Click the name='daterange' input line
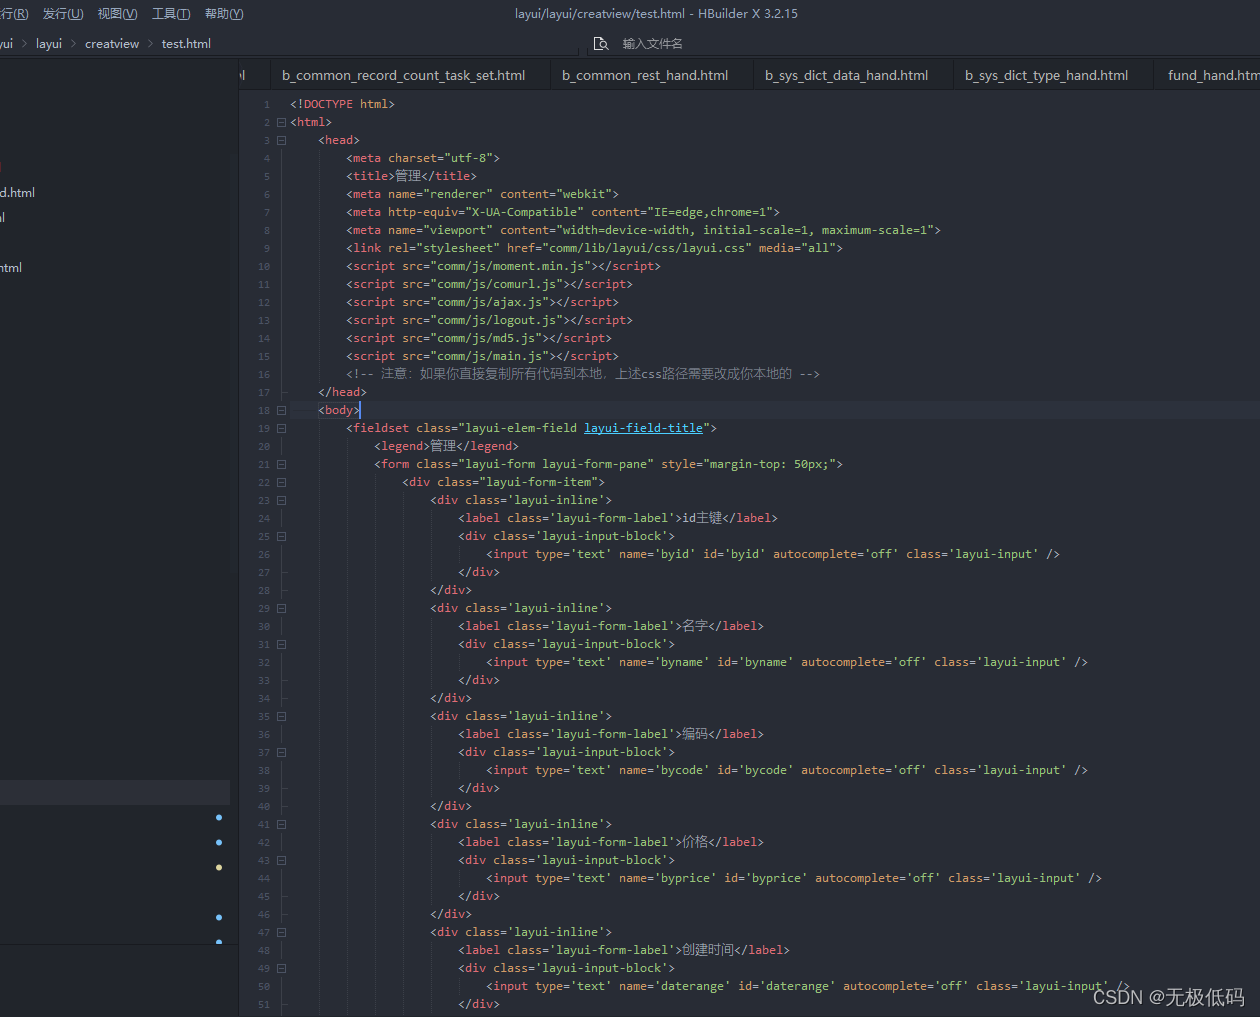 [x=808, y=986]
